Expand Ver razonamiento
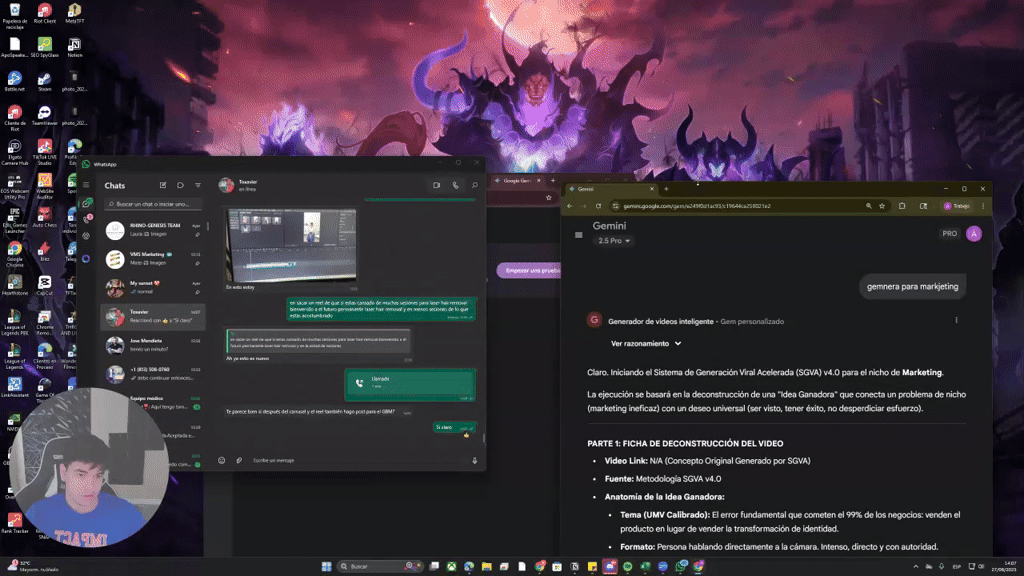The height and width of the screenshot is (576, 1024). [646, 344]
